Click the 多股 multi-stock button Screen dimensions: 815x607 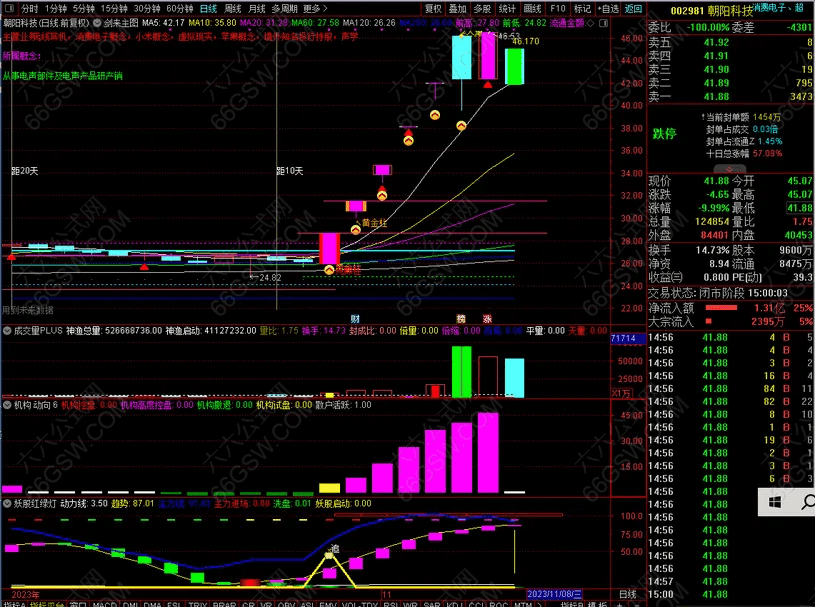[482, 8]
